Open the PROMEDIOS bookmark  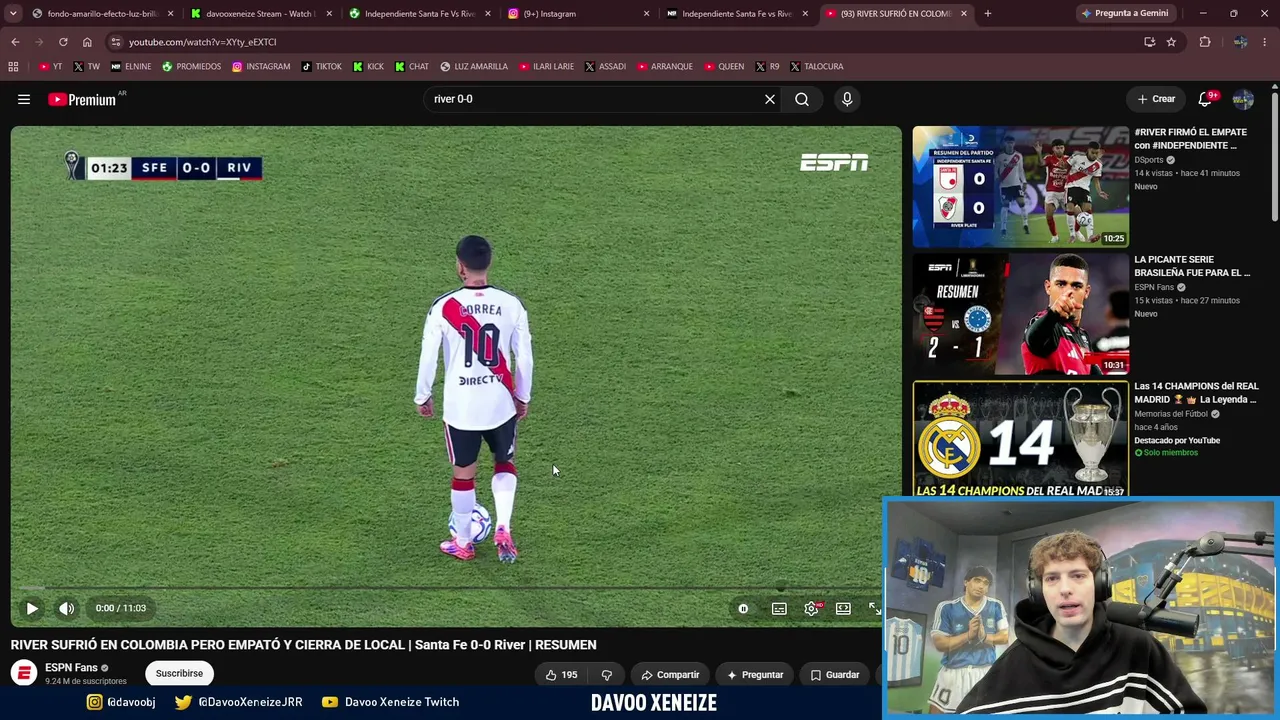coord(192,67)
